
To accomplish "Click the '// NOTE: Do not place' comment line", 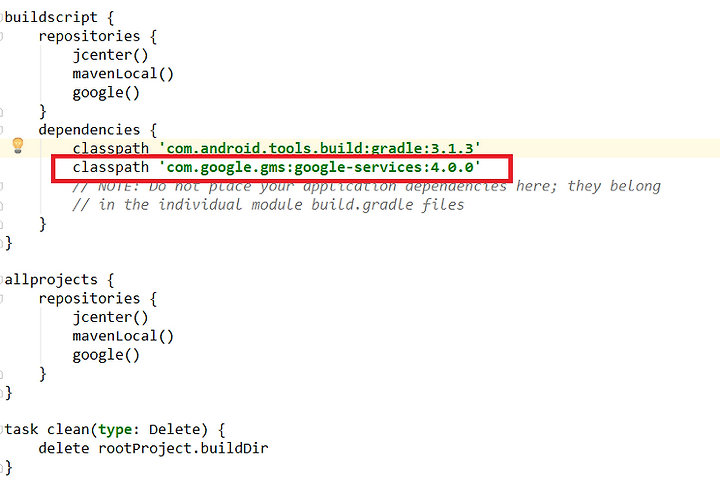I will (x=366, y=186).
